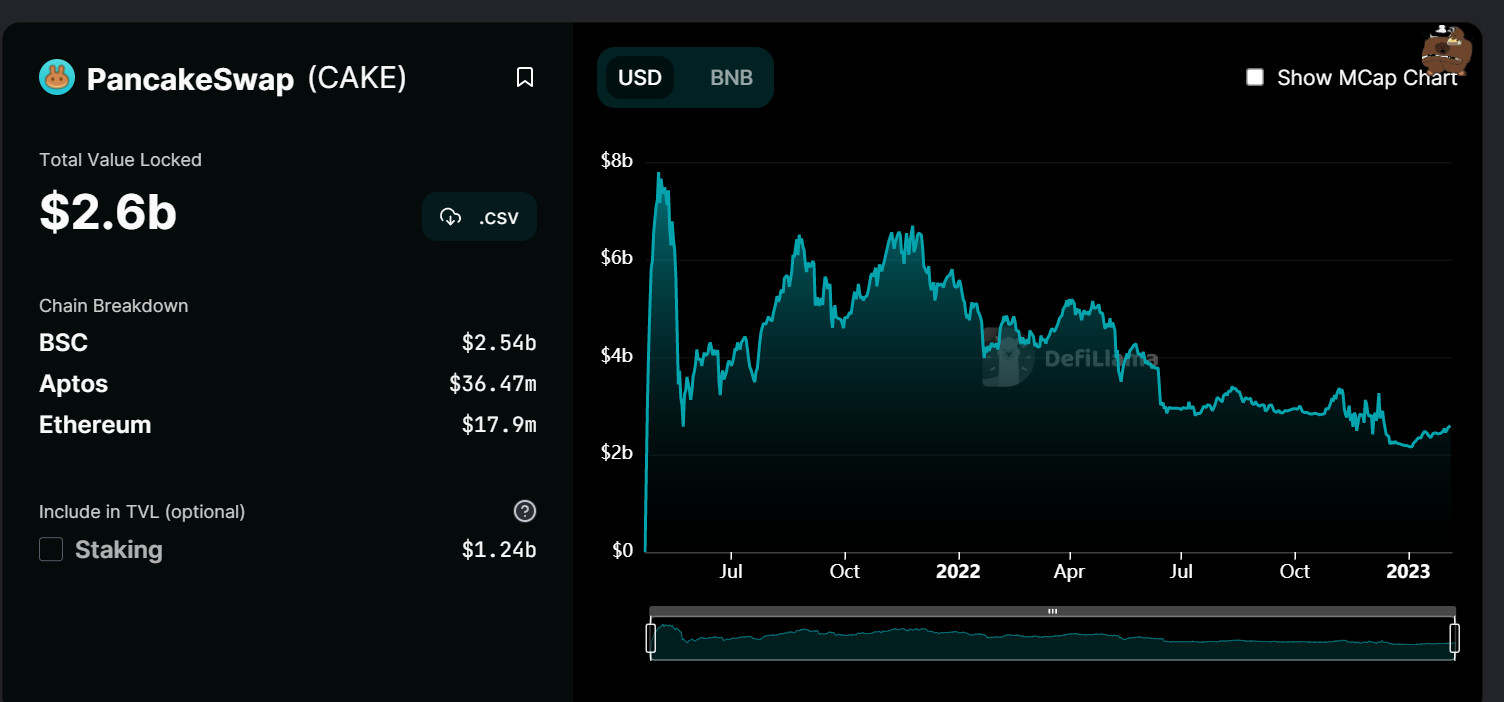
Task: Click the $2.54b BSC value
Action: tap(499, 343)
